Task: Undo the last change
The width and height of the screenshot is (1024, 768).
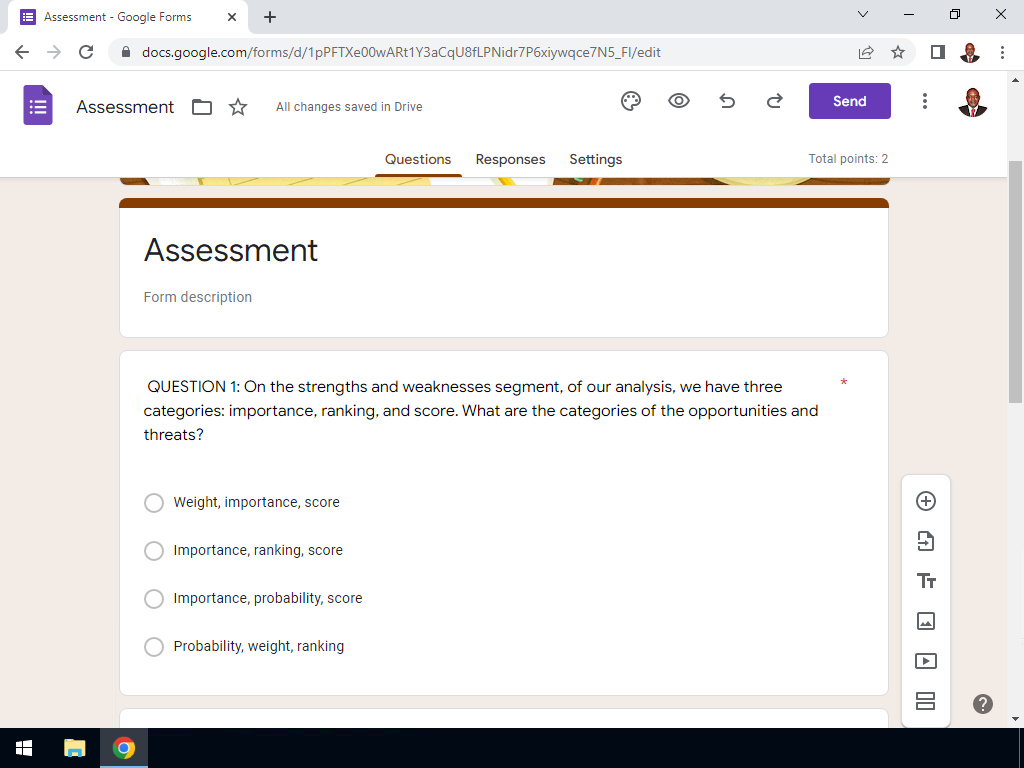Action: [x=727, y=101]
